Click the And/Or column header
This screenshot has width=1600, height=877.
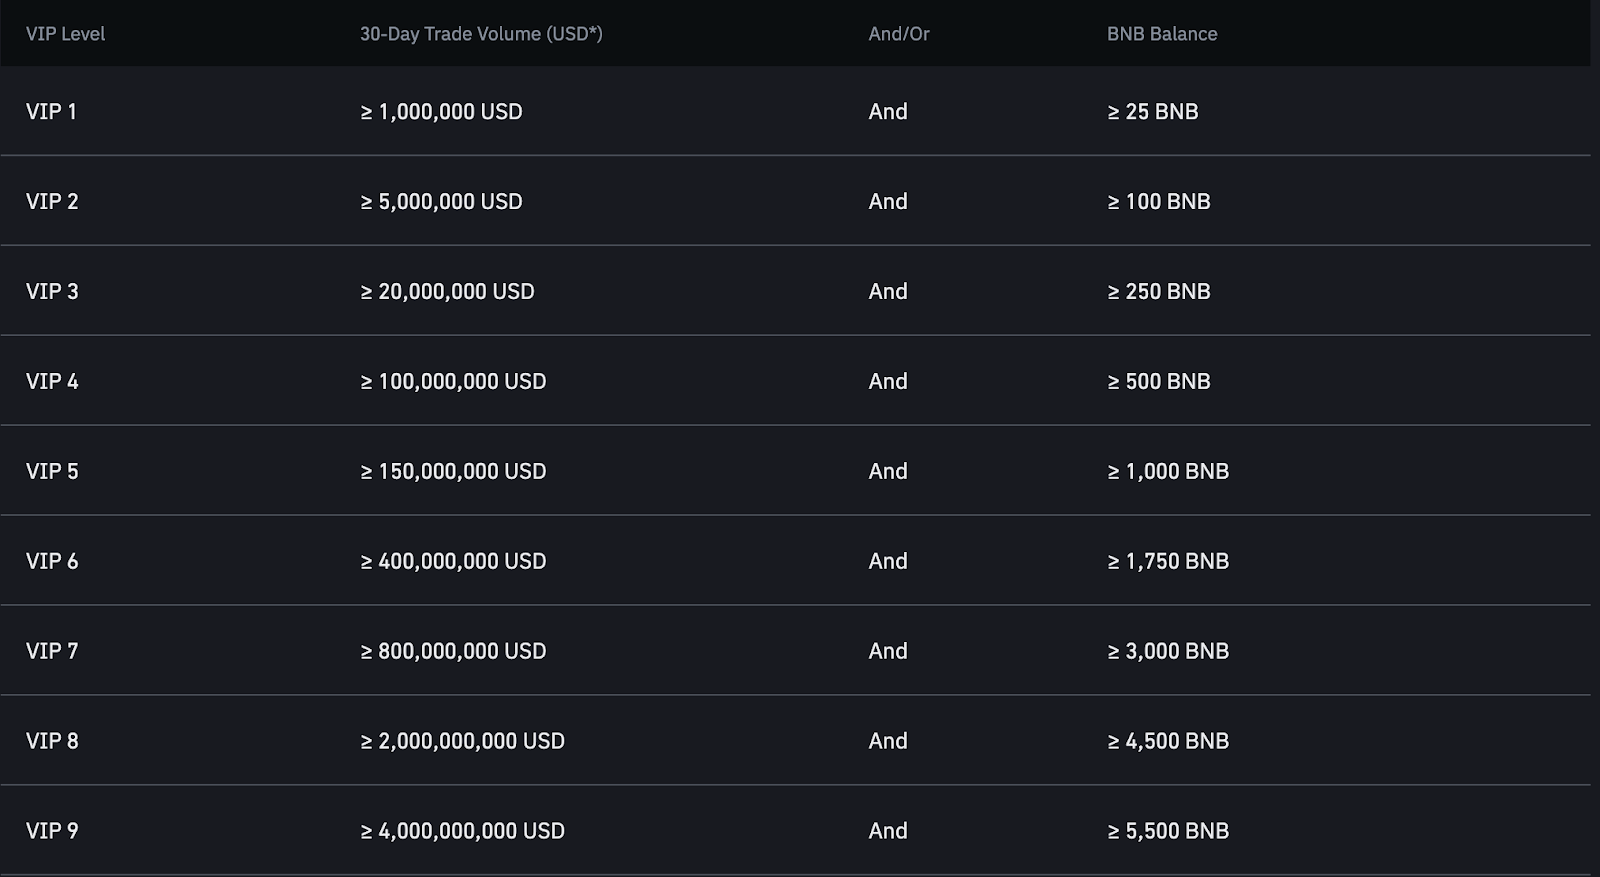click(898, 34)
